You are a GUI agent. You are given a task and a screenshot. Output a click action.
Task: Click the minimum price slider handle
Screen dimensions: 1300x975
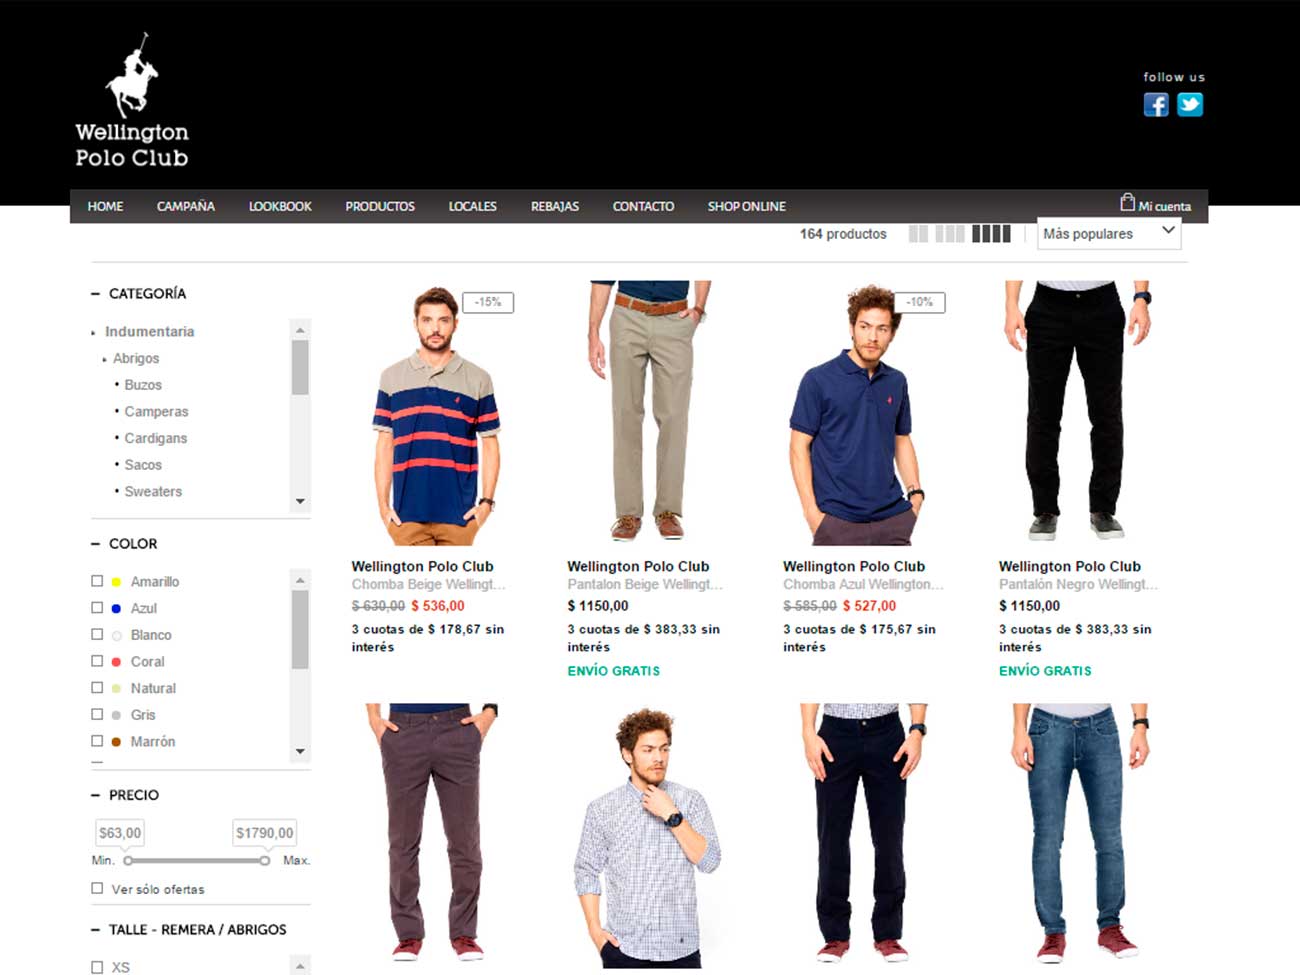click(x=128, y=860)
